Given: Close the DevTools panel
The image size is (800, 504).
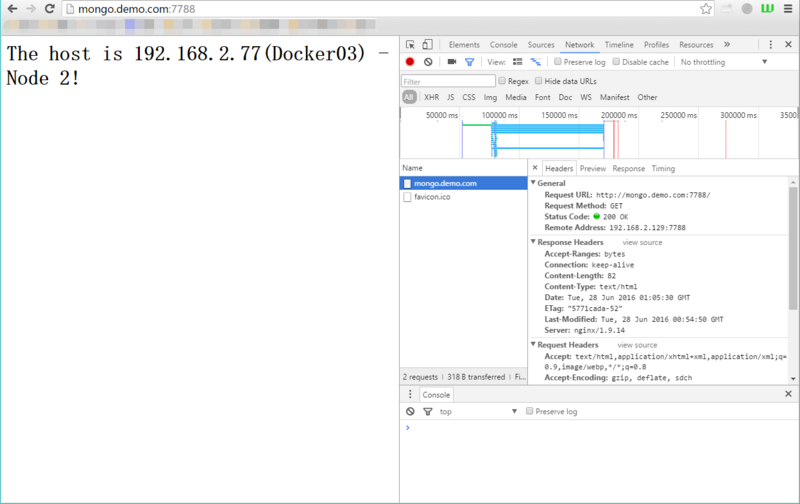Looking at the screenshot, I should click(x=788, y=45).
